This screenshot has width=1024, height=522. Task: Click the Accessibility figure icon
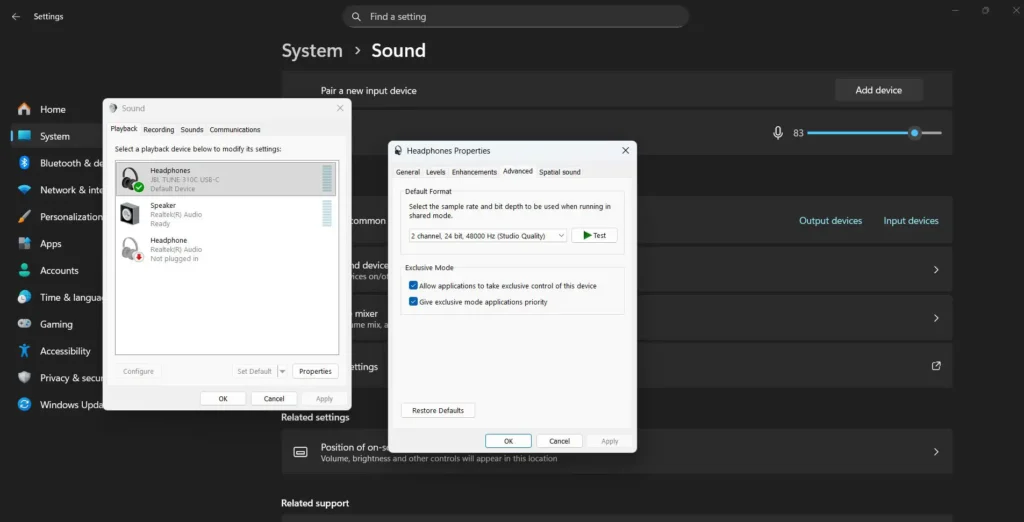(x=24, y=350)
